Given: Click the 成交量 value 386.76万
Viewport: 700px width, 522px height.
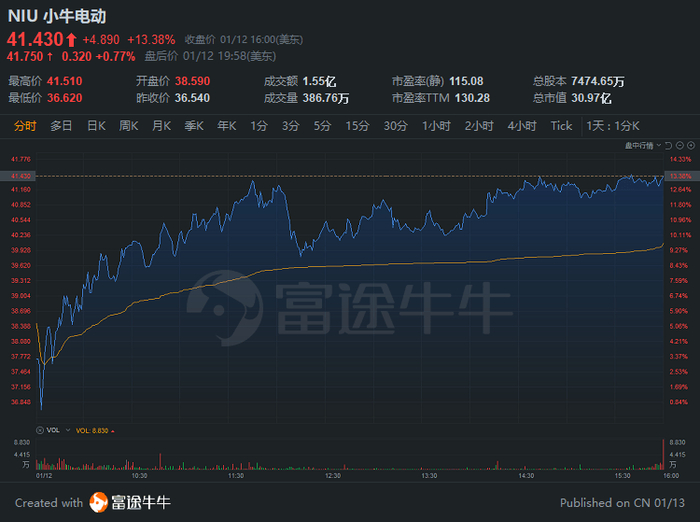Looking at the screenshot, I should tap(326, 98).
